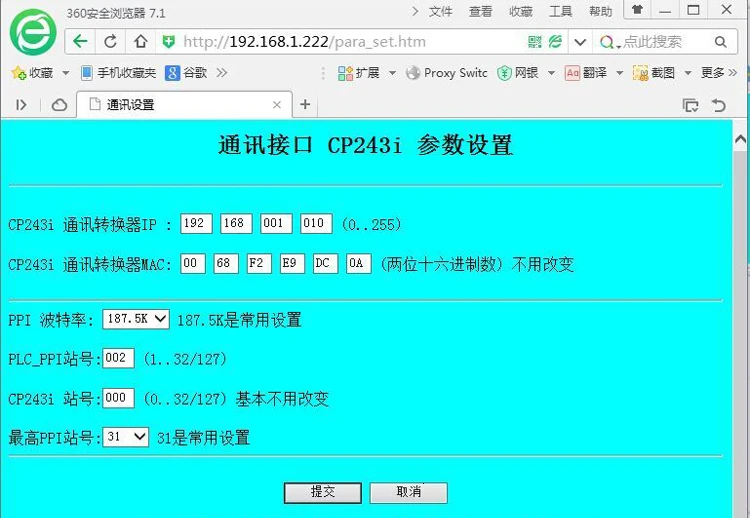Expand the 截图 dropdown arrow
Screen dimensions: 750x518
coord(688,73)
